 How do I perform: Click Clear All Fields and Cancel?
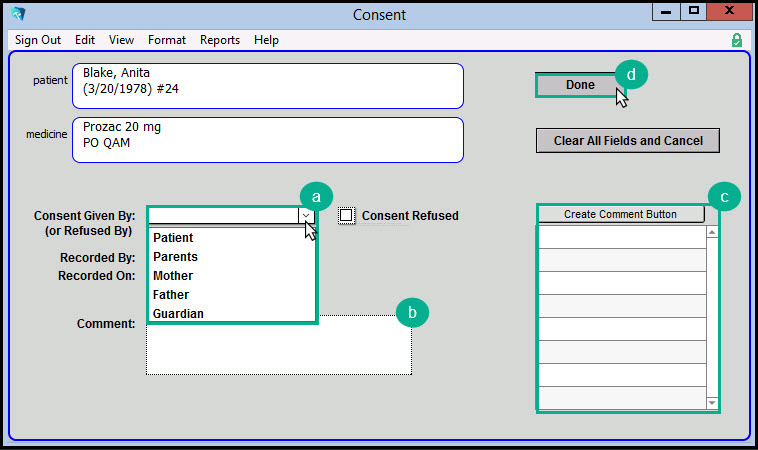pyautogui.click(x=628, y=141)
